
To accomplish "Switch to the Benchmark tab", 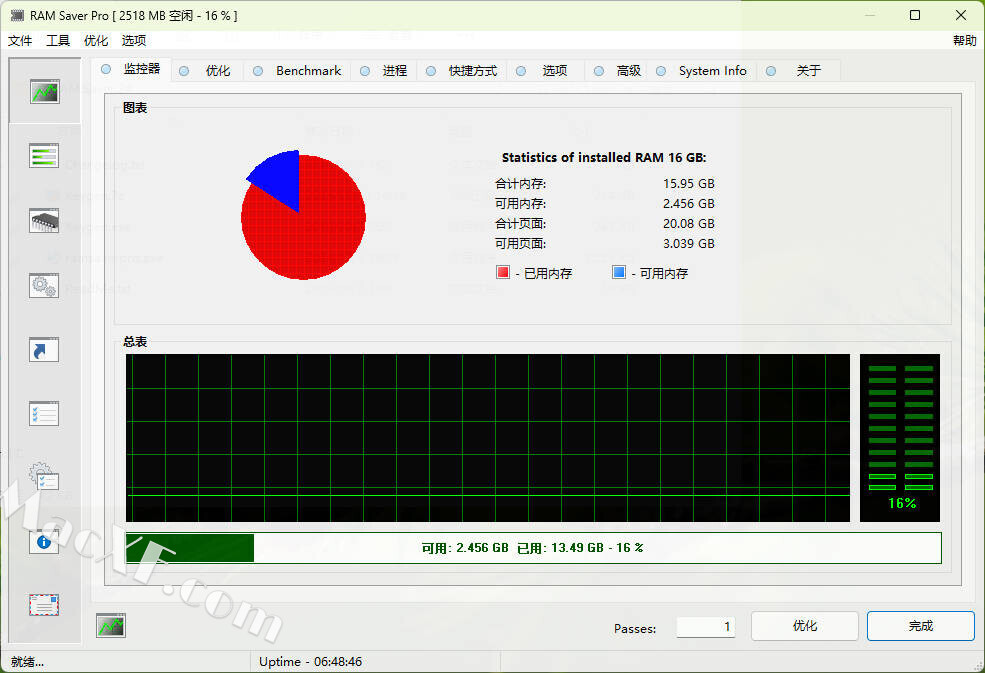I will 308,71.
